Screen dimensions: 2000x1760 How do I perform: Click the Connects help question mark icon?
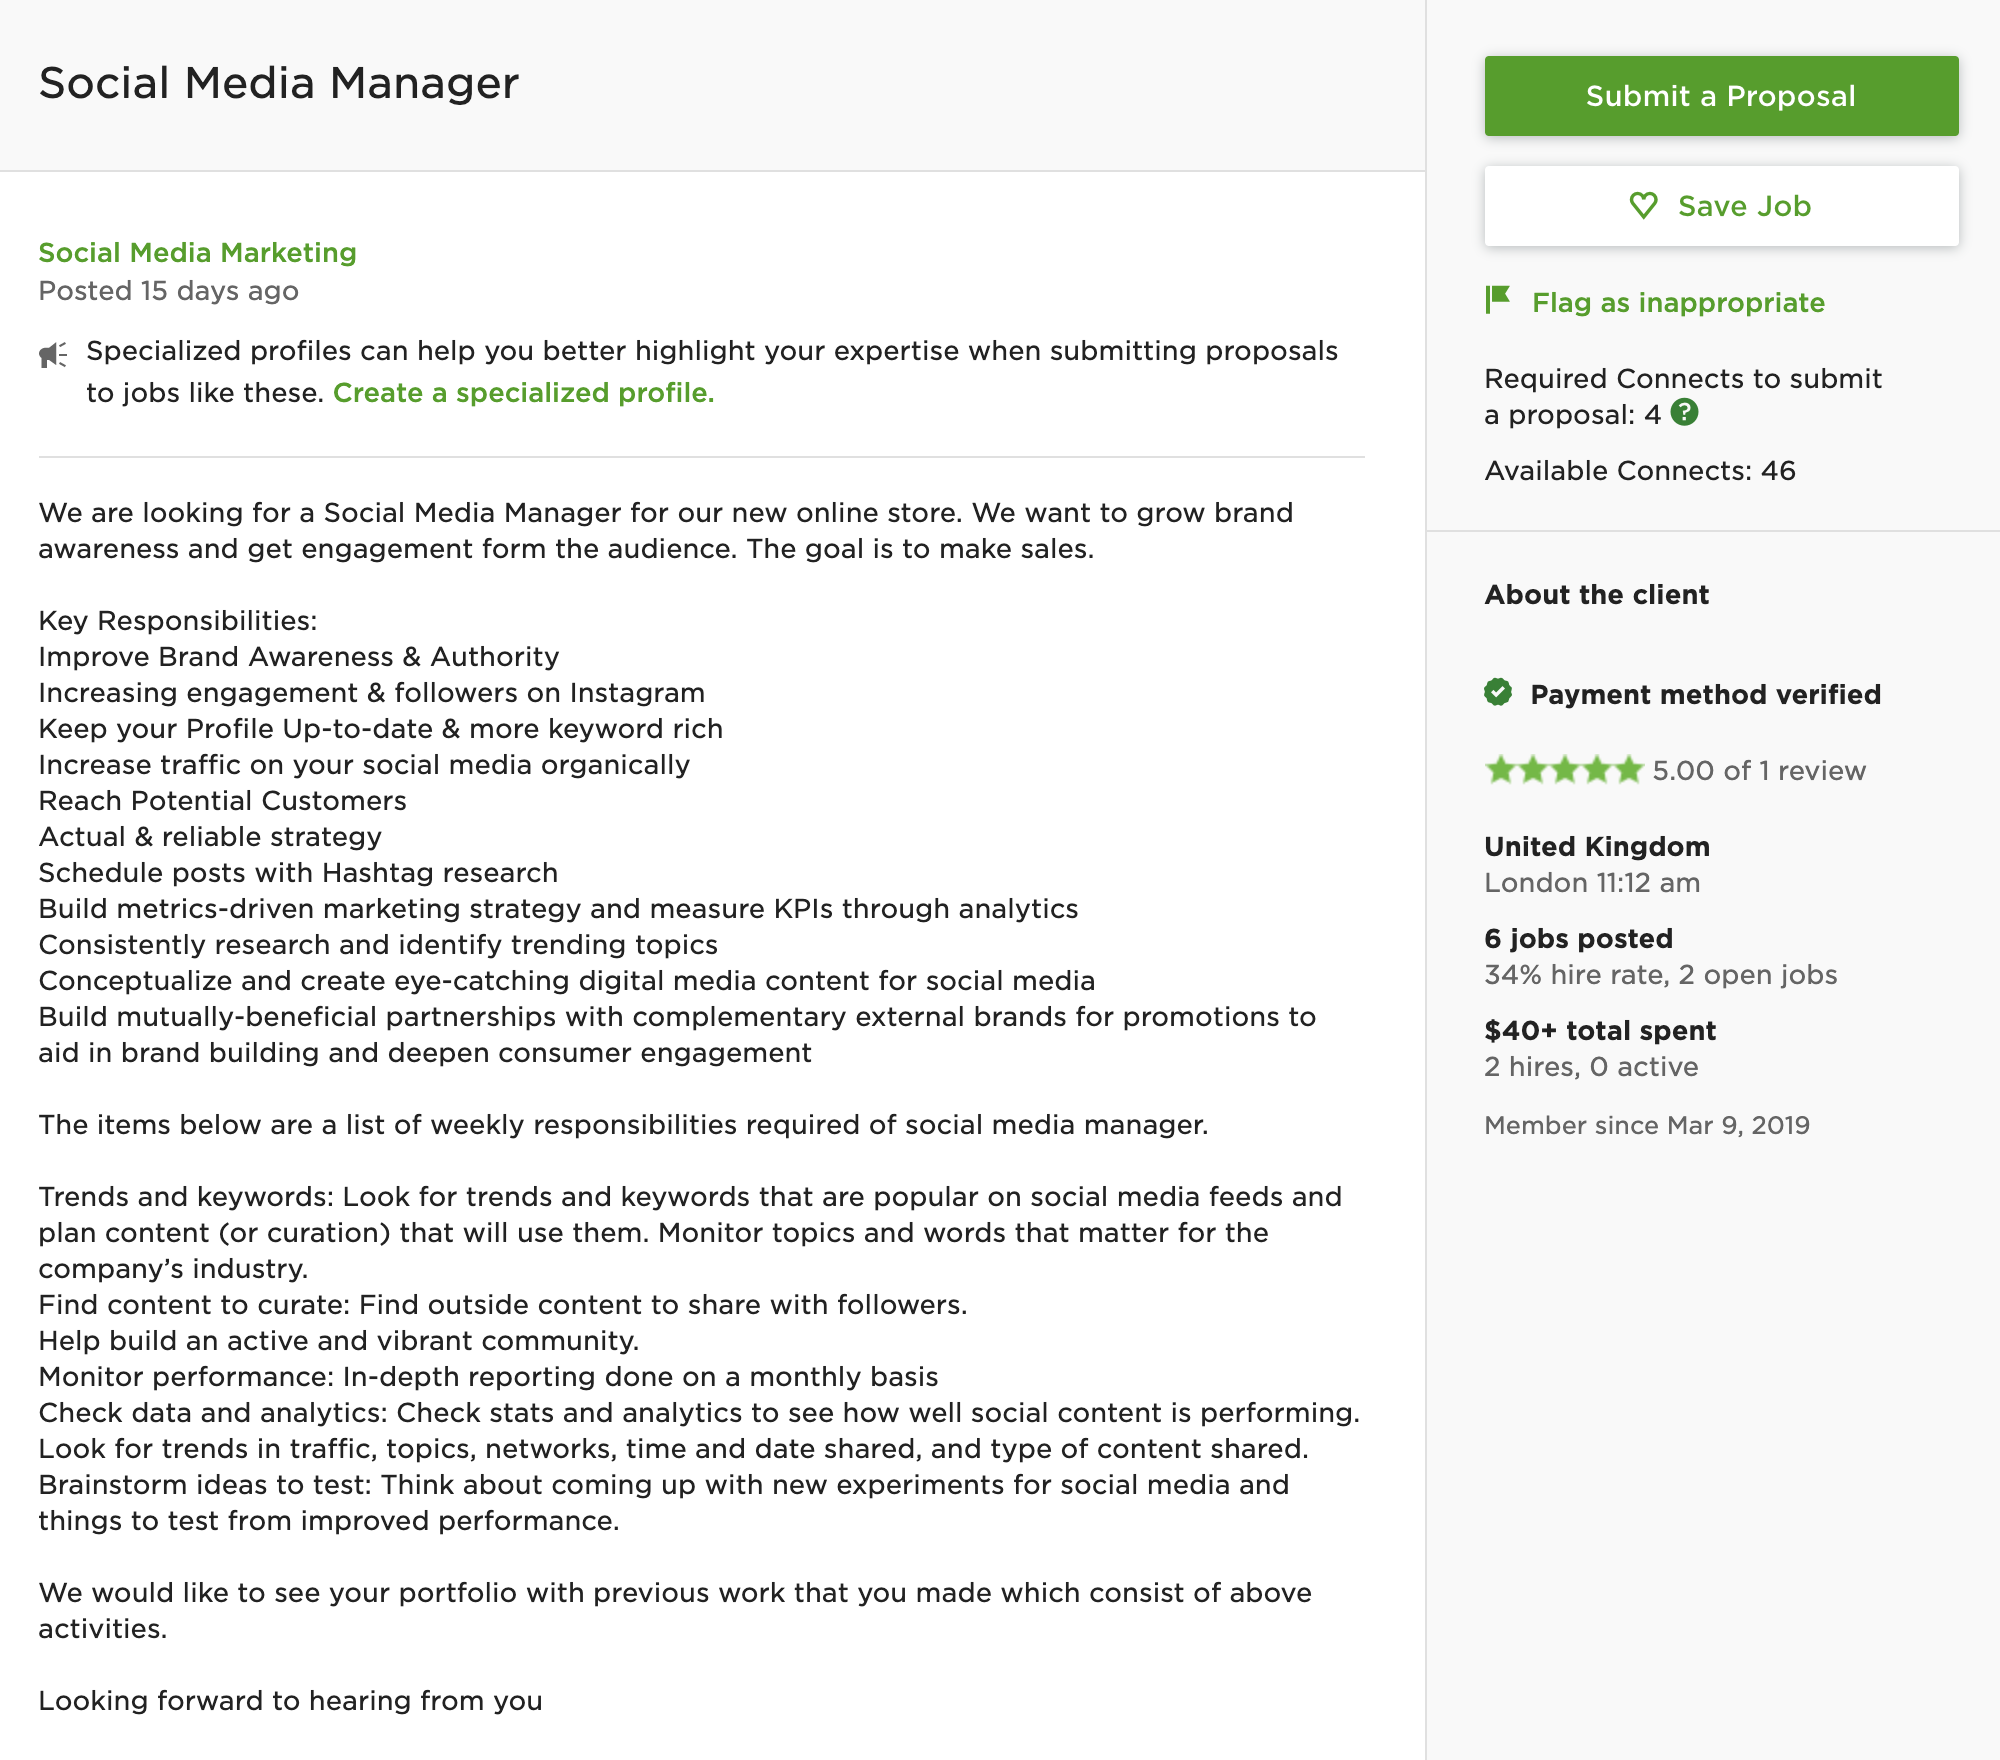click(x=1685, y=412)
